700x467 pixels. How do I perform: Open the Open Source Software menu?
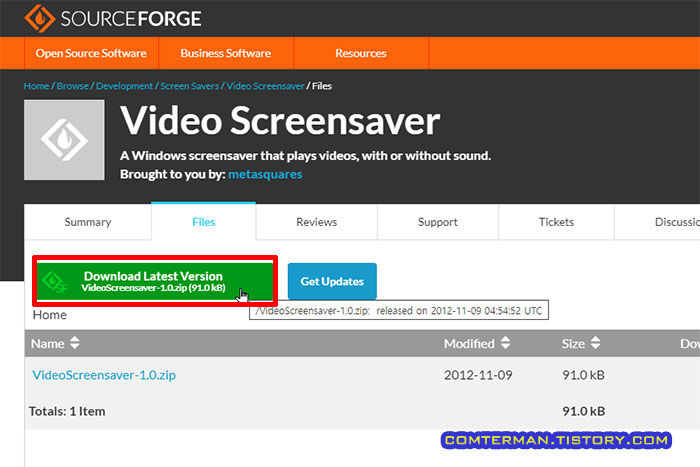[91, 53]
